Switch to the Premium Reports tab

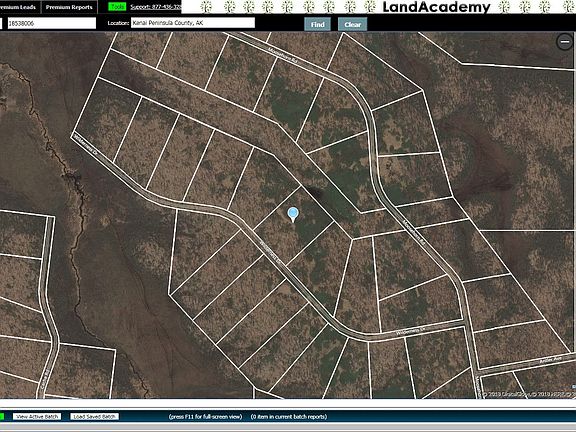pos(69,7)
